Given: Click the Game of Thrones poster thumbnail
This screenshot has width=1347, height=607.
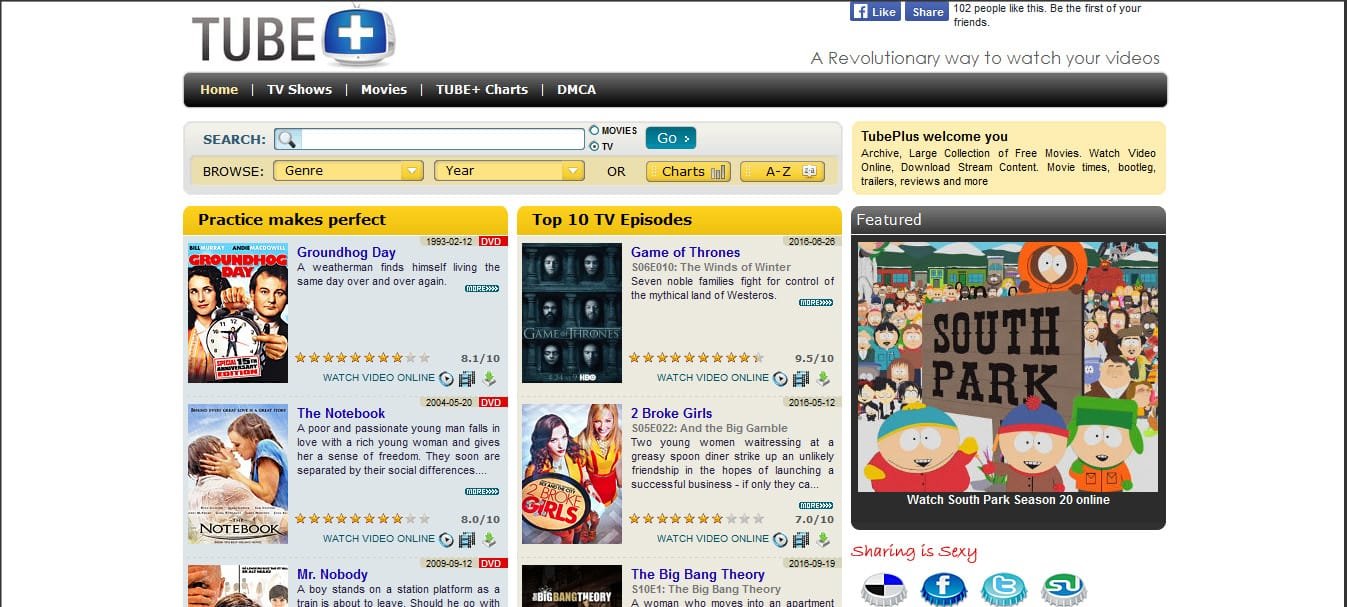Looking at the screenshot, I should point(572,312).
